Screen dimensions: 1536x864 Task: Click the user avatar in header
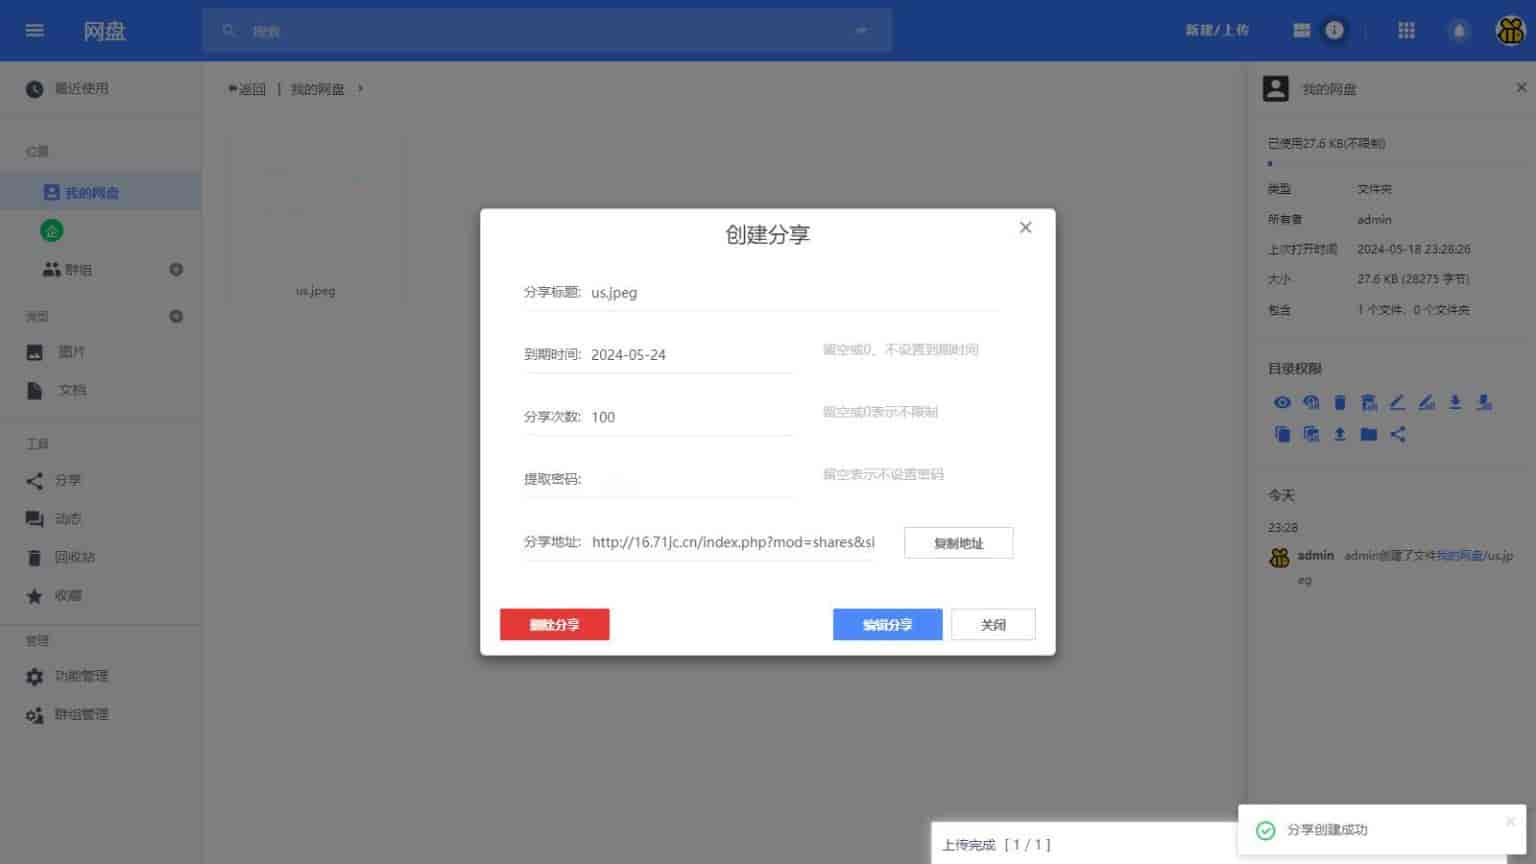[1509, 31]
